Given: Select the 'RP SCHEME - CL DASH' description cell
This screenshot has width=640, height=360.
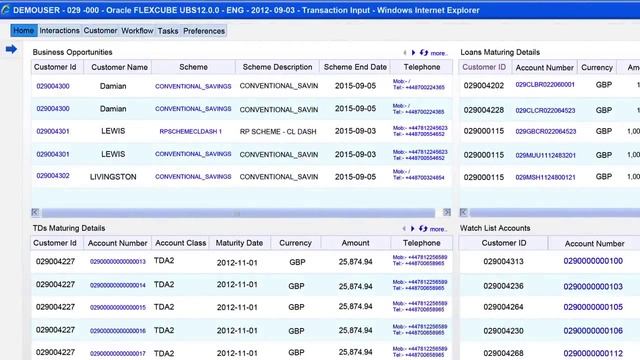Looking at the screenshot, I should 278,132.
